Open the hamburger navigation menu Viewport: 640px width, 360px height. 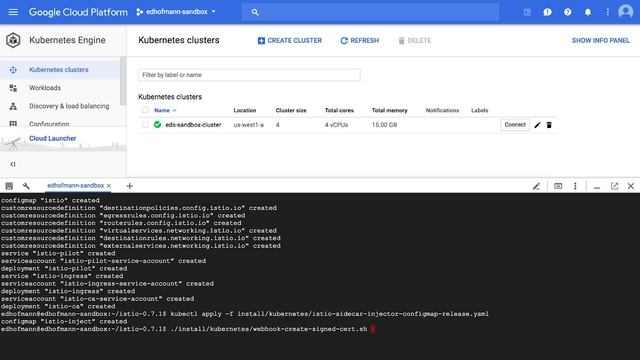[13, 12]
